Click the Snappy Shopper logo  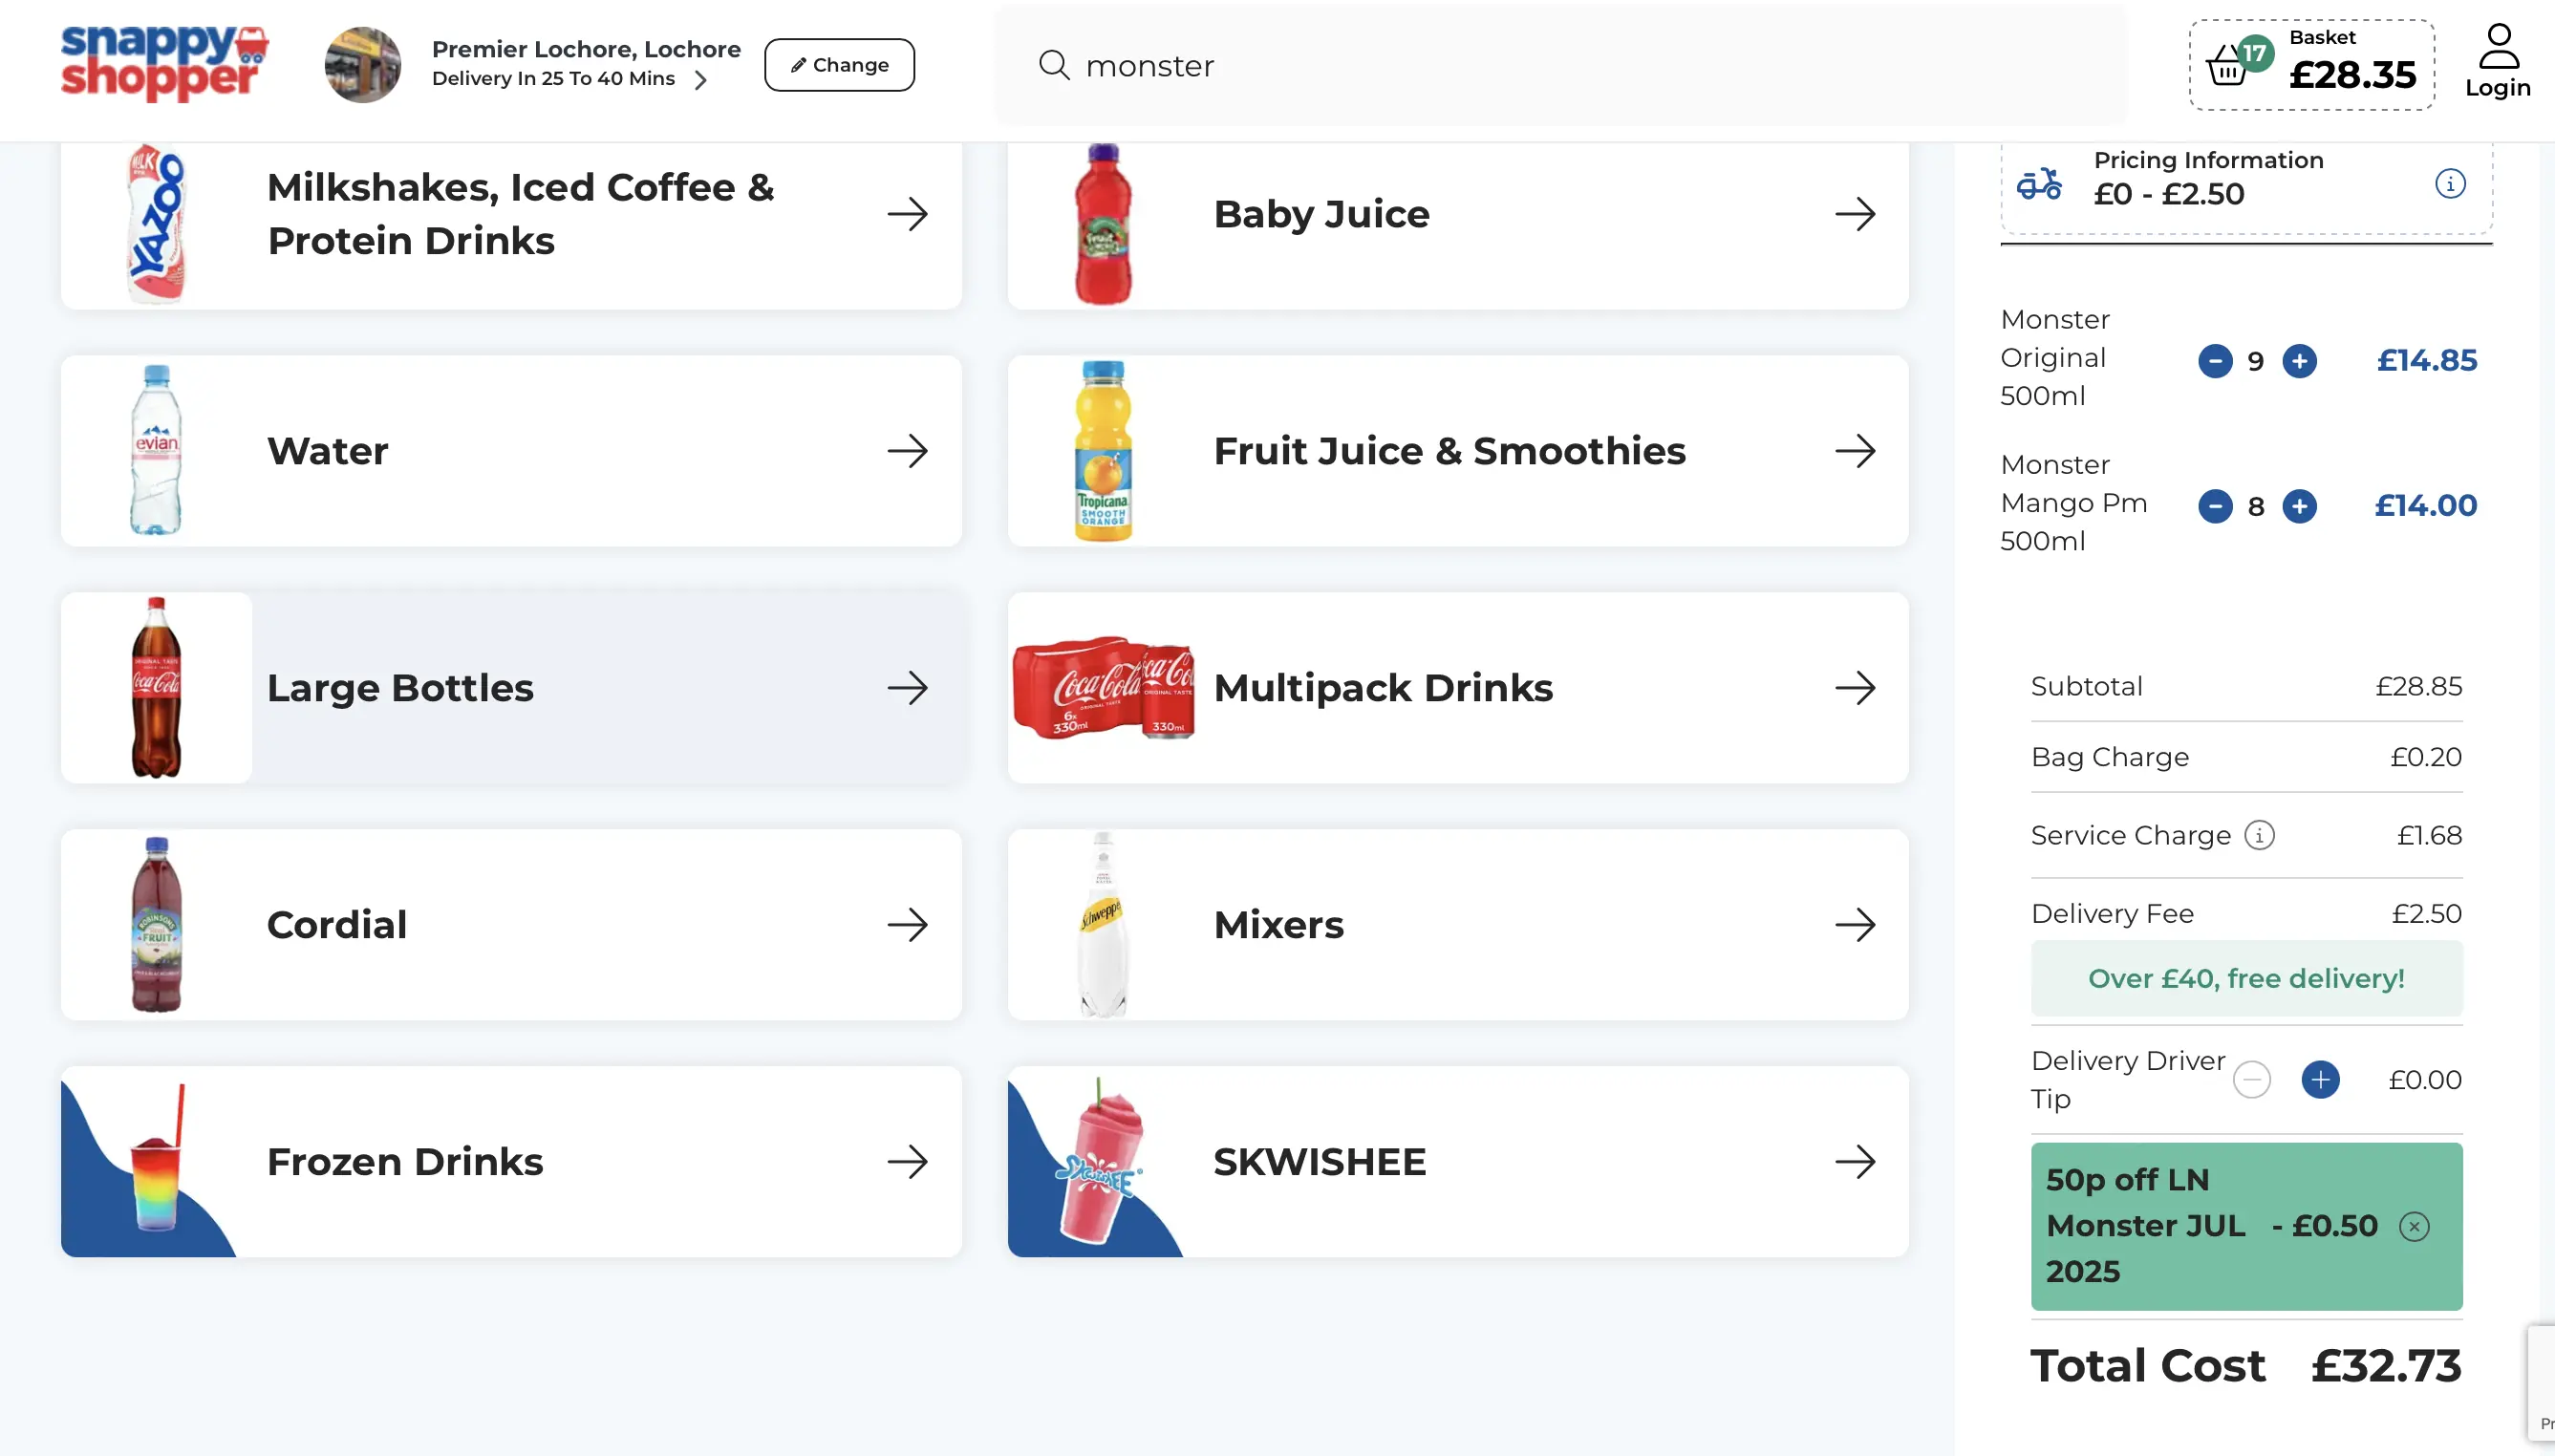(164, 63)
